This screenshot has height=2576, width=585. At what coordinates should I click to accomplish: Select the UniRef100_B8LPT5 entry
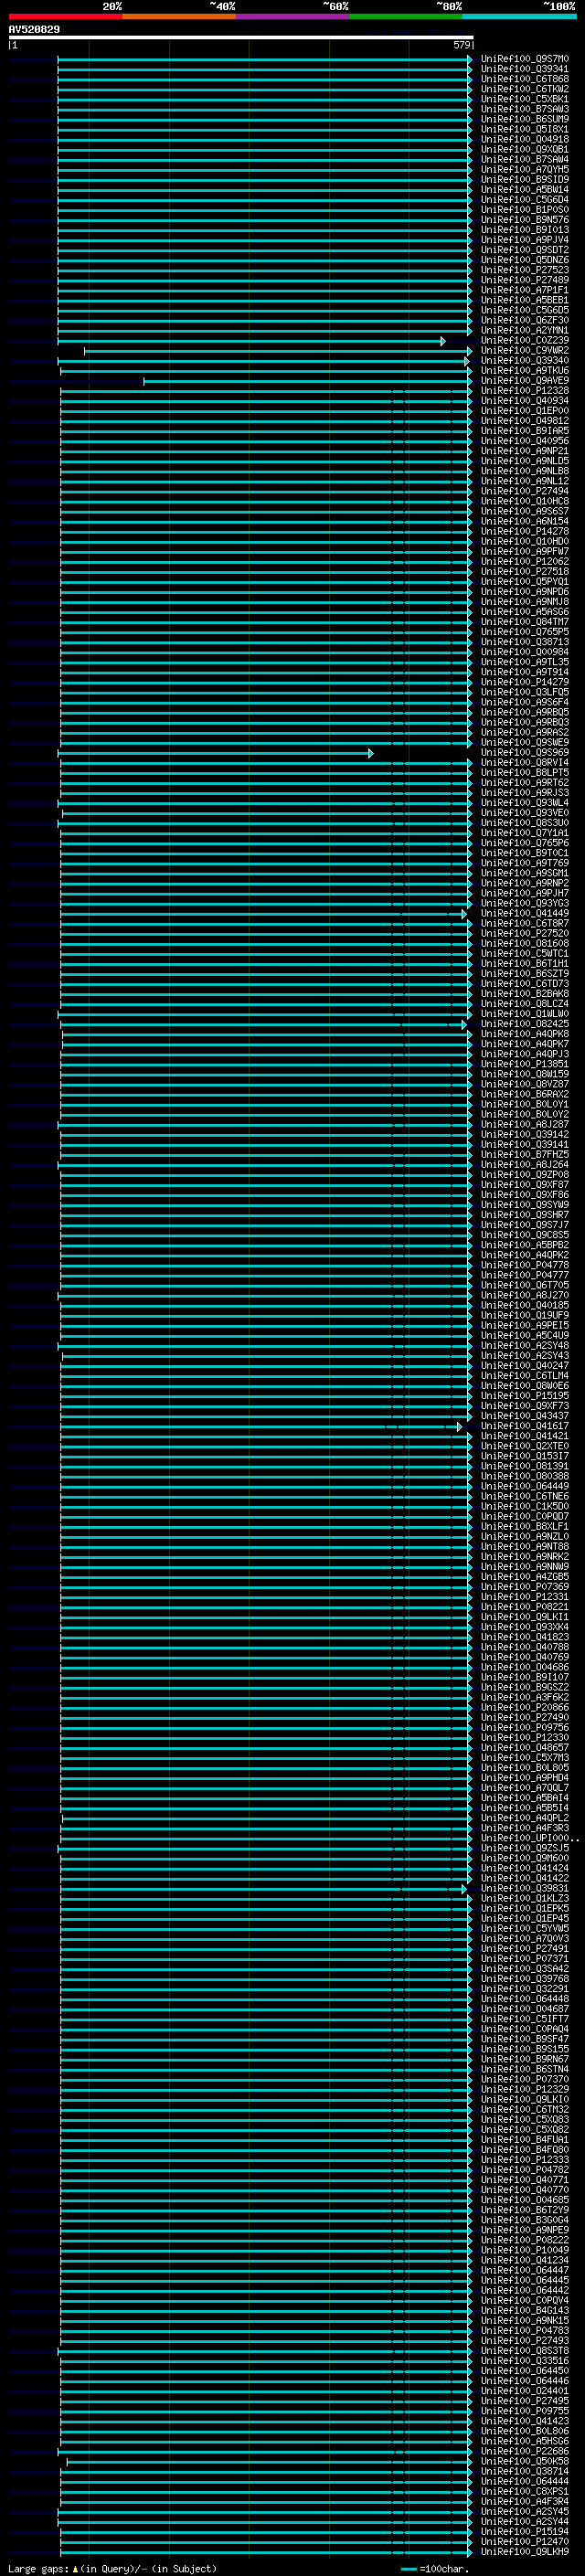coord(524,773)
